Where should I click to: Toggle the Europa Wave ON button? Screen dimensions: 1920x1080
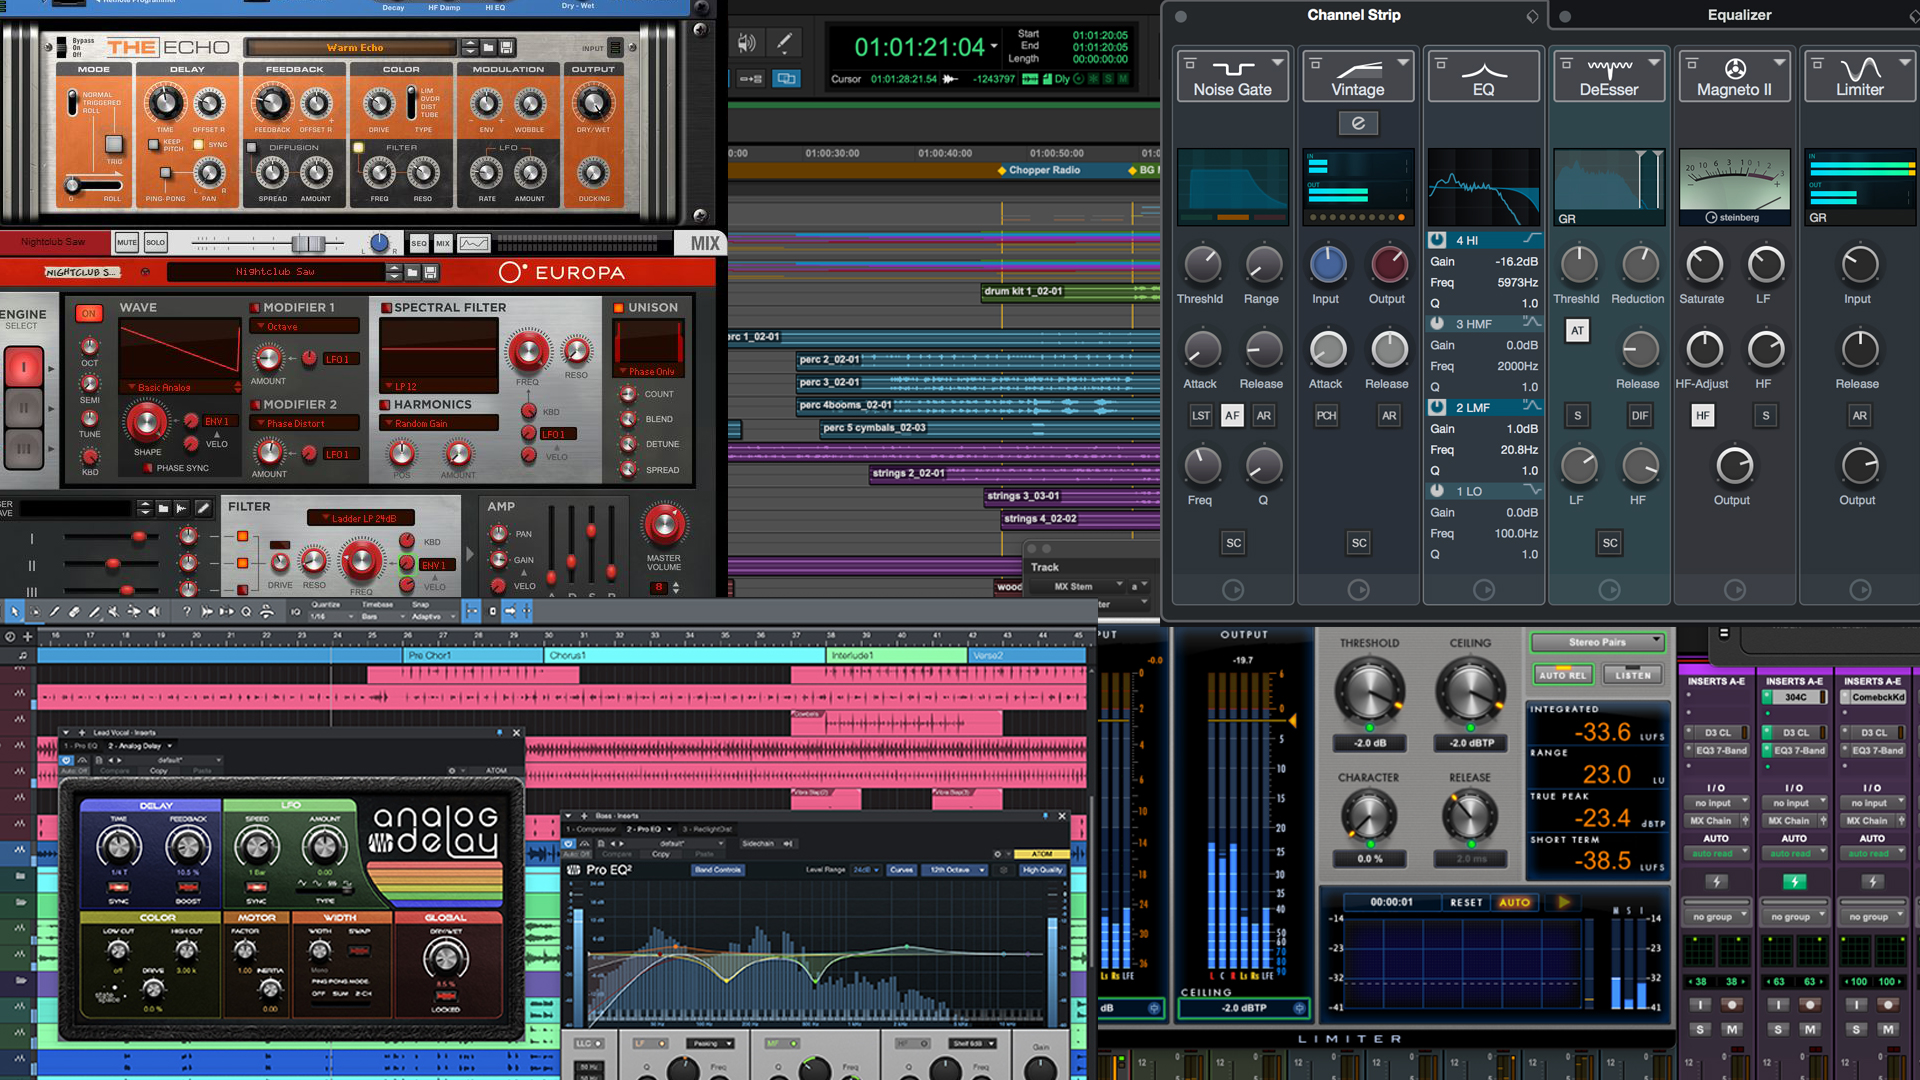point(89,314)
